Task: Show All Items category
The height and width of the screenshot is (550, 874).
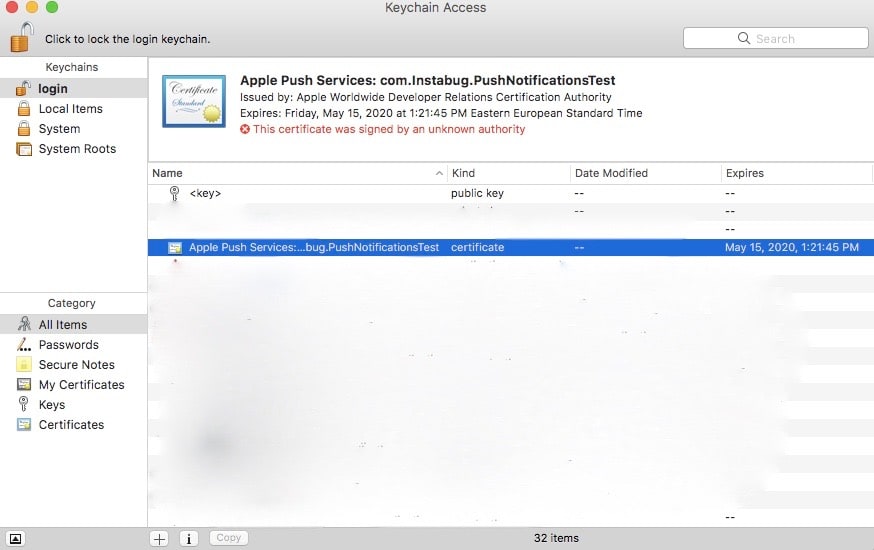Action: tap(74, 324)
